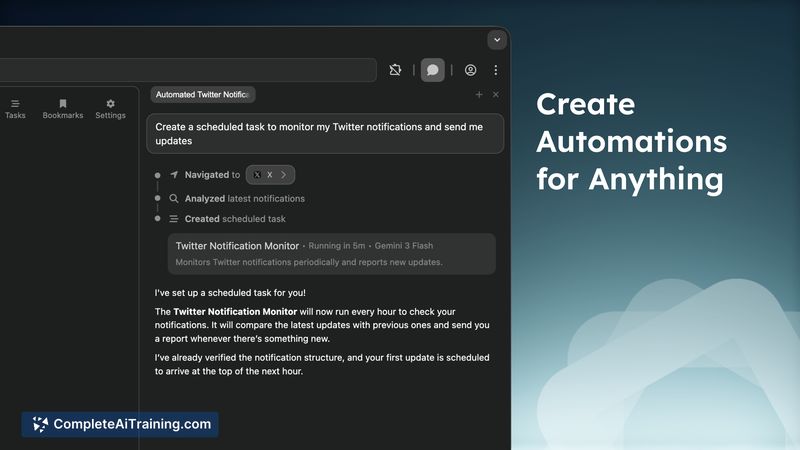
Task: Open Bookmarks in the sidebar
Action: pos(63,109)
